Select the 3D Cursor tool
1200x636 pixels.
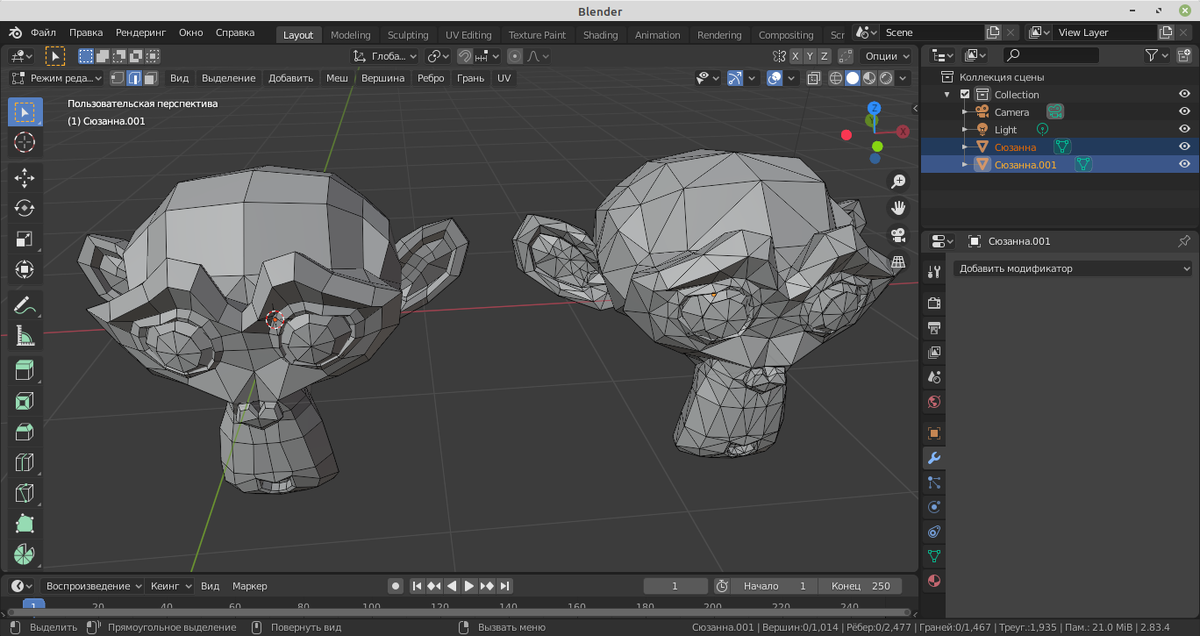tap(25, 143)
